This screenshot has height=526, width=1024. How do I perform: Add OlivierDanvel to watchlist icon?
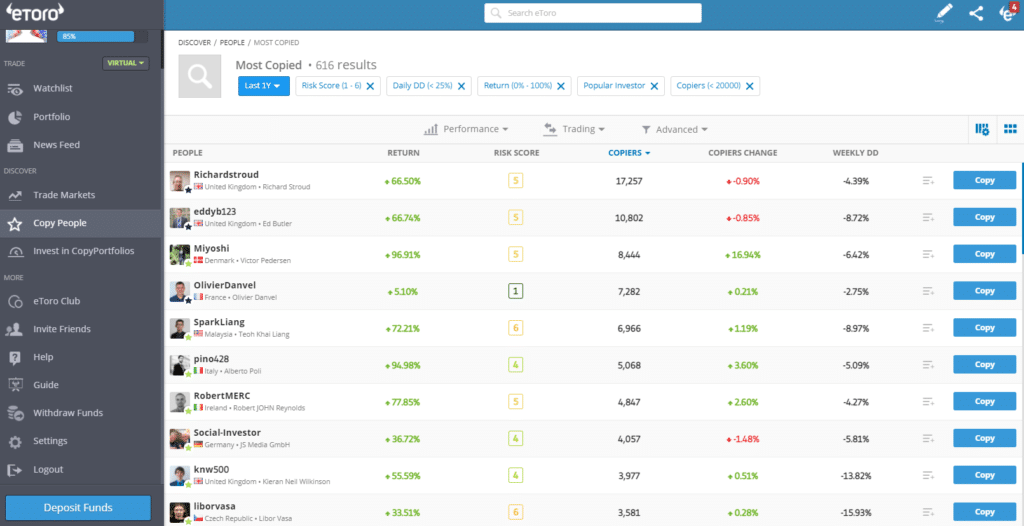[x=928, y=291]
